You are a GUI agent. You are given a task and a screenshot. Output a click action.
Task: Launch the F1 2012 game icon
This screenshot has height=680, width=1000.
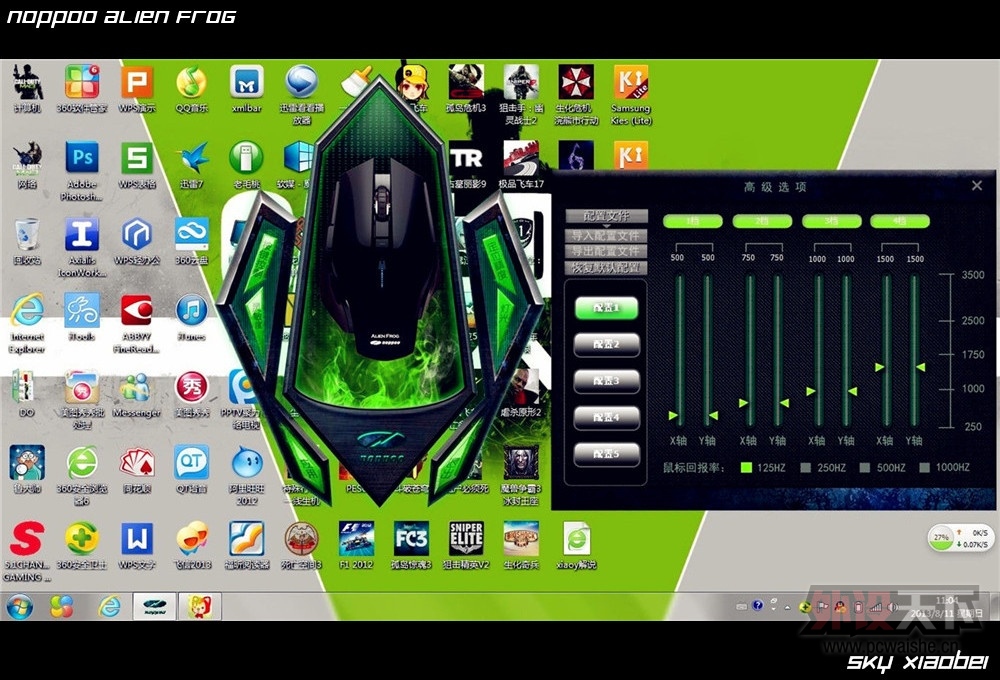point(356,545)
